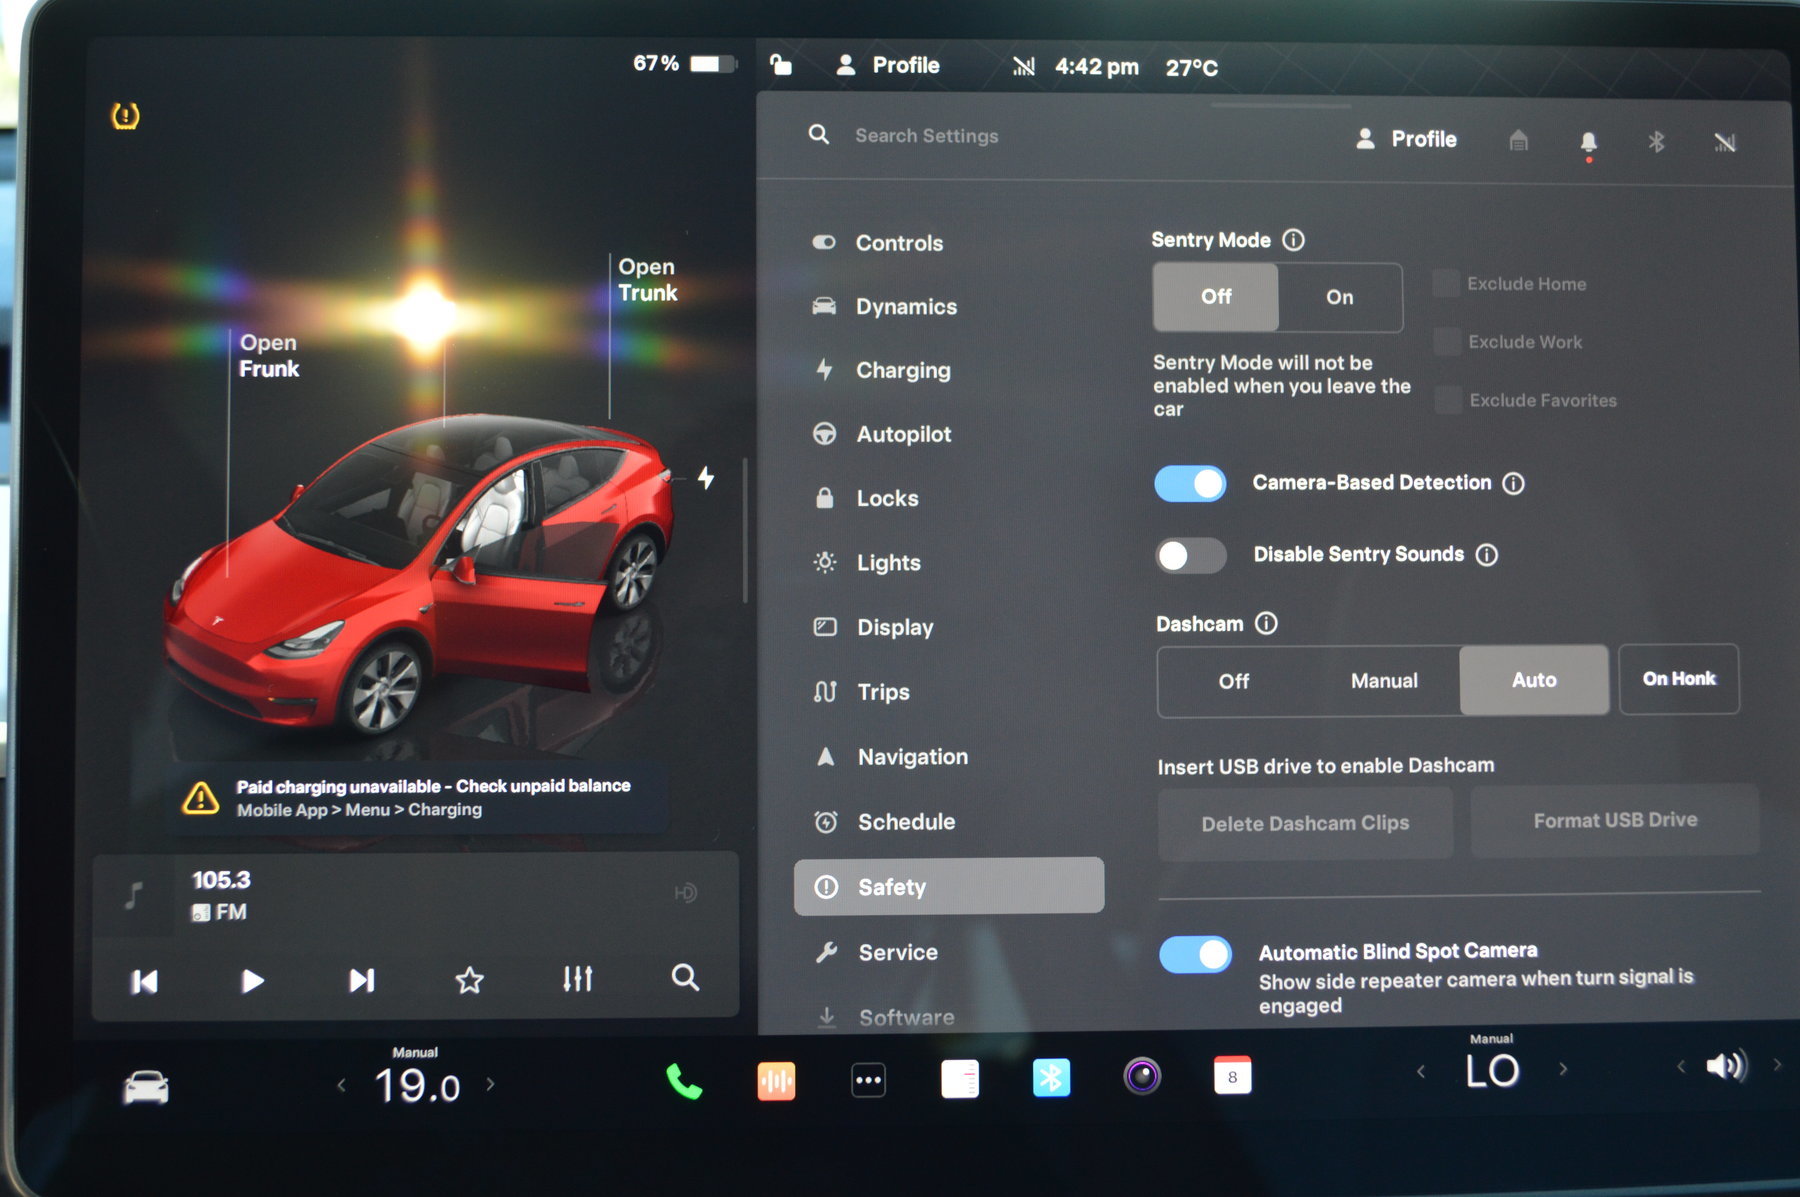Tap the car controls icon
The width and height of the screenshot is (1800, 1197).
[x=146, y=1087]
